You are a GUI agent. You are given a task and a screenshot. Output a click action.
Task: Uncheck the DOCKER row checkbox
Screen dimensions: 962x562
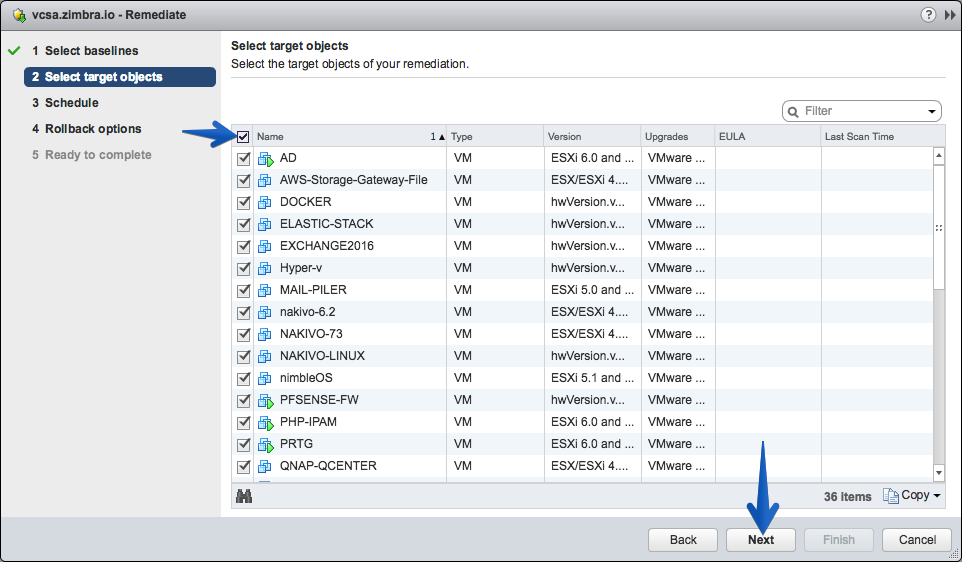244,203
